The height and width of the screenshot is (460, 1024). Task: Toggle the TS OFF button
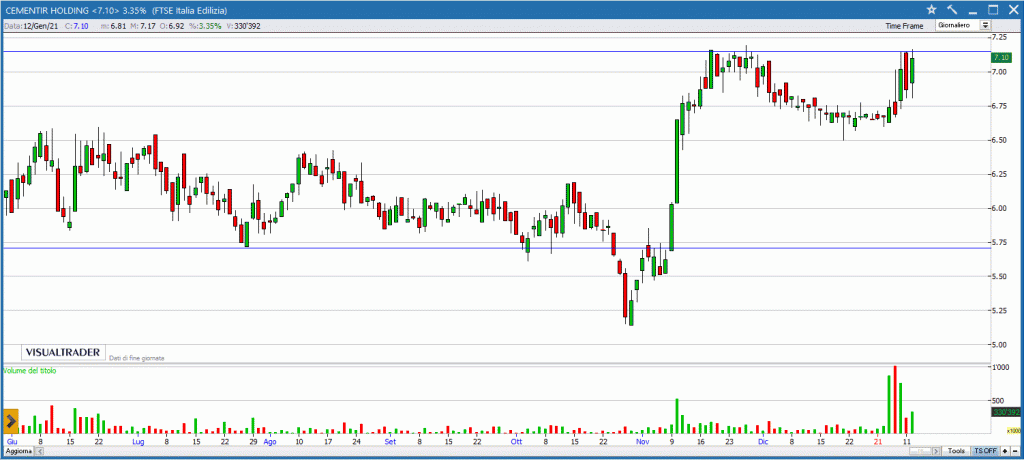(x=985, y=451)
